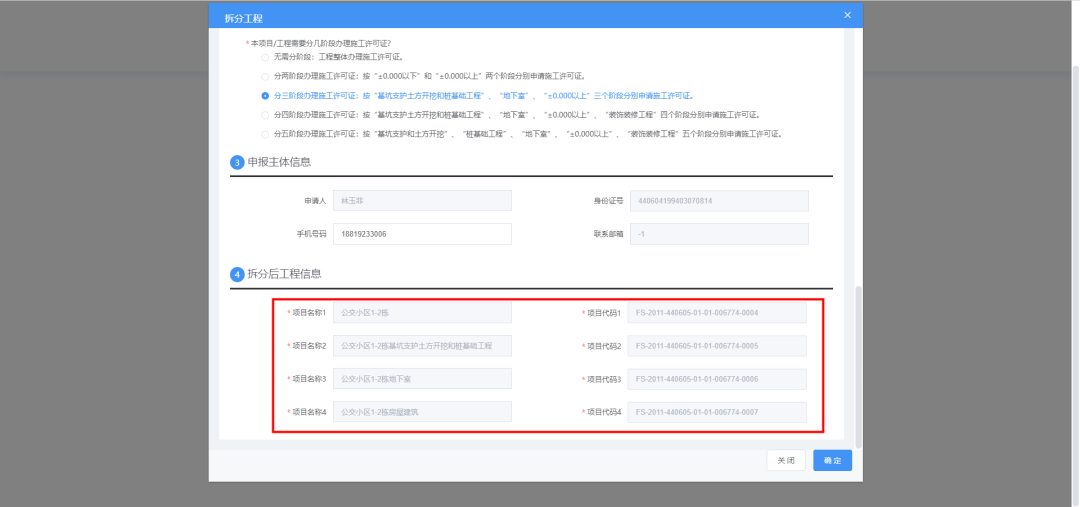Click the 项目代码2 field ending in 0005
Screen dimensions: 1080x507
tap(717, 346)
